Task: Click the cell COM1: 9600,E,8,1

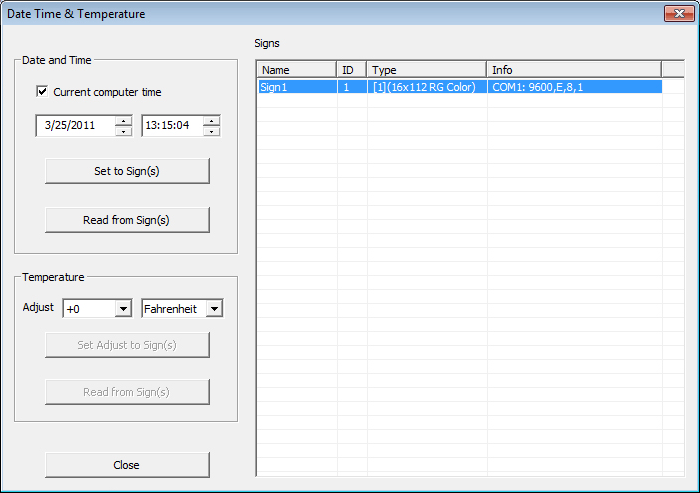Action: (575, 87)
